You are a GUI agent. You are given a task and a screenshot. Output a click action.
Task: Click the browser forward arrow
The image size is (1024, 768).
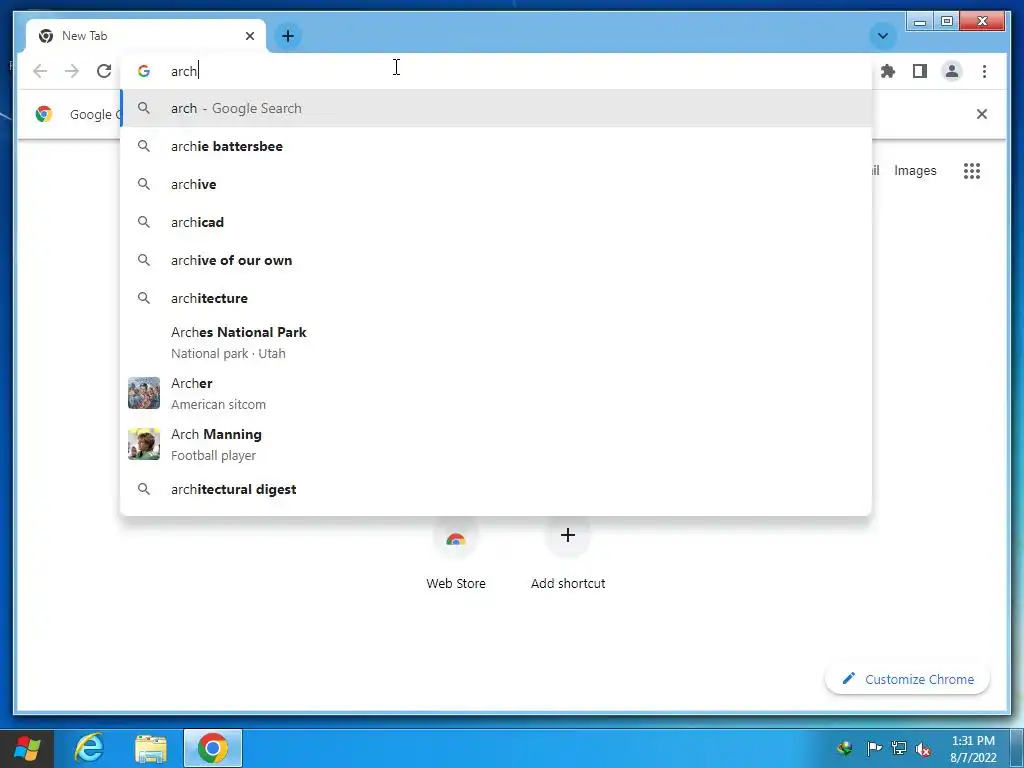click(x=72, y=71)
